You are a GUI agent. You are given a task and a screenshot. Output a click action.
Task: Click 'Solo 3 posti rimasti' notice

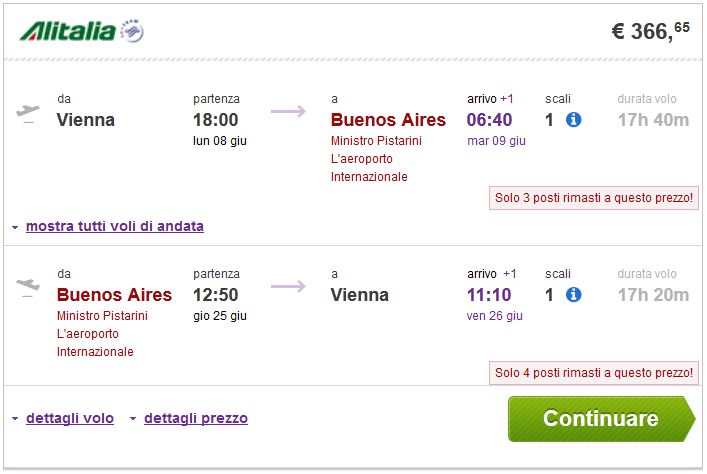coord(593,197)
